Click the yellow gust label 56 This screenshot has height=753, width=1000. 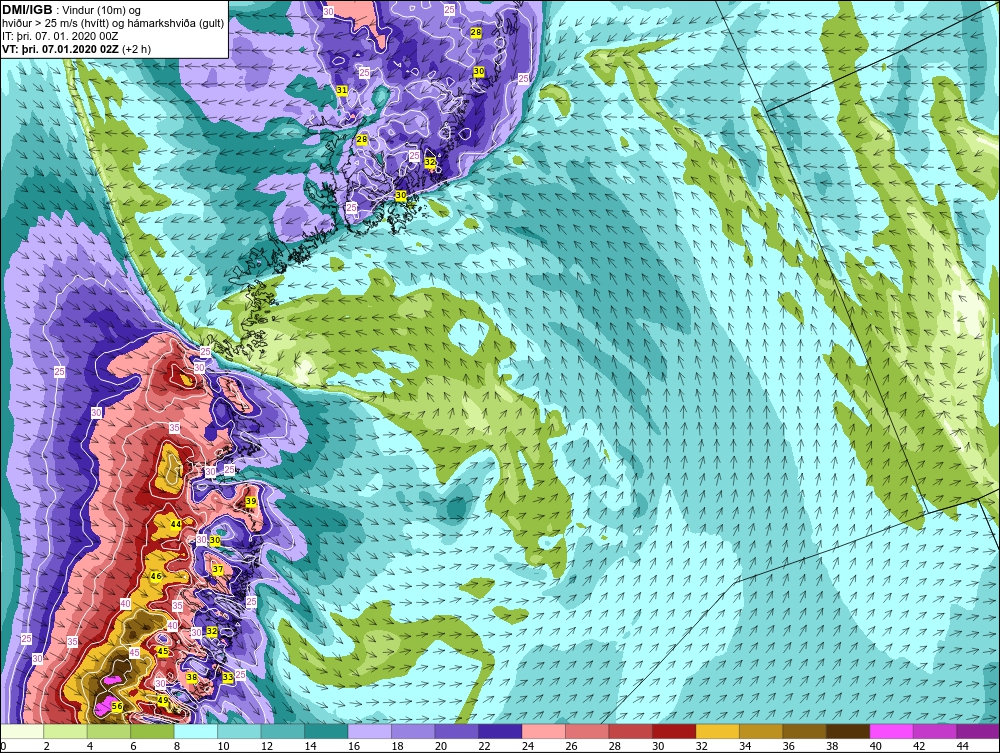[x=117, y=706]
